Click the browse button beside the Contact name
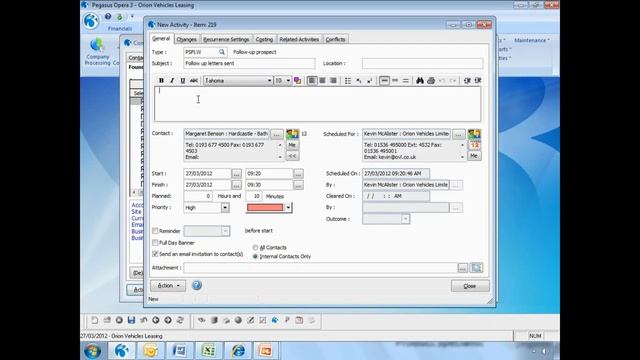The height and width of the screenshot is (360, 640). 277,134
